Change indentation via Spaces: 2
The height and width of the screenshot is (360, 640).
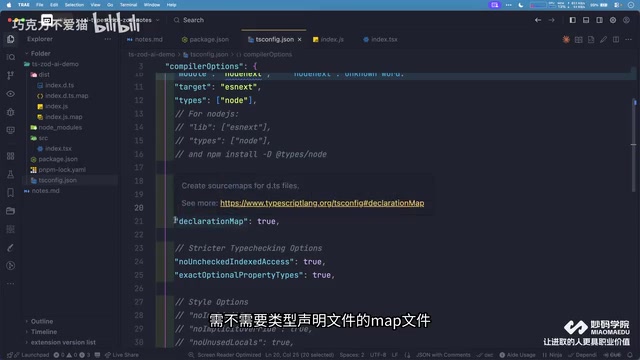tap(351, 355)
